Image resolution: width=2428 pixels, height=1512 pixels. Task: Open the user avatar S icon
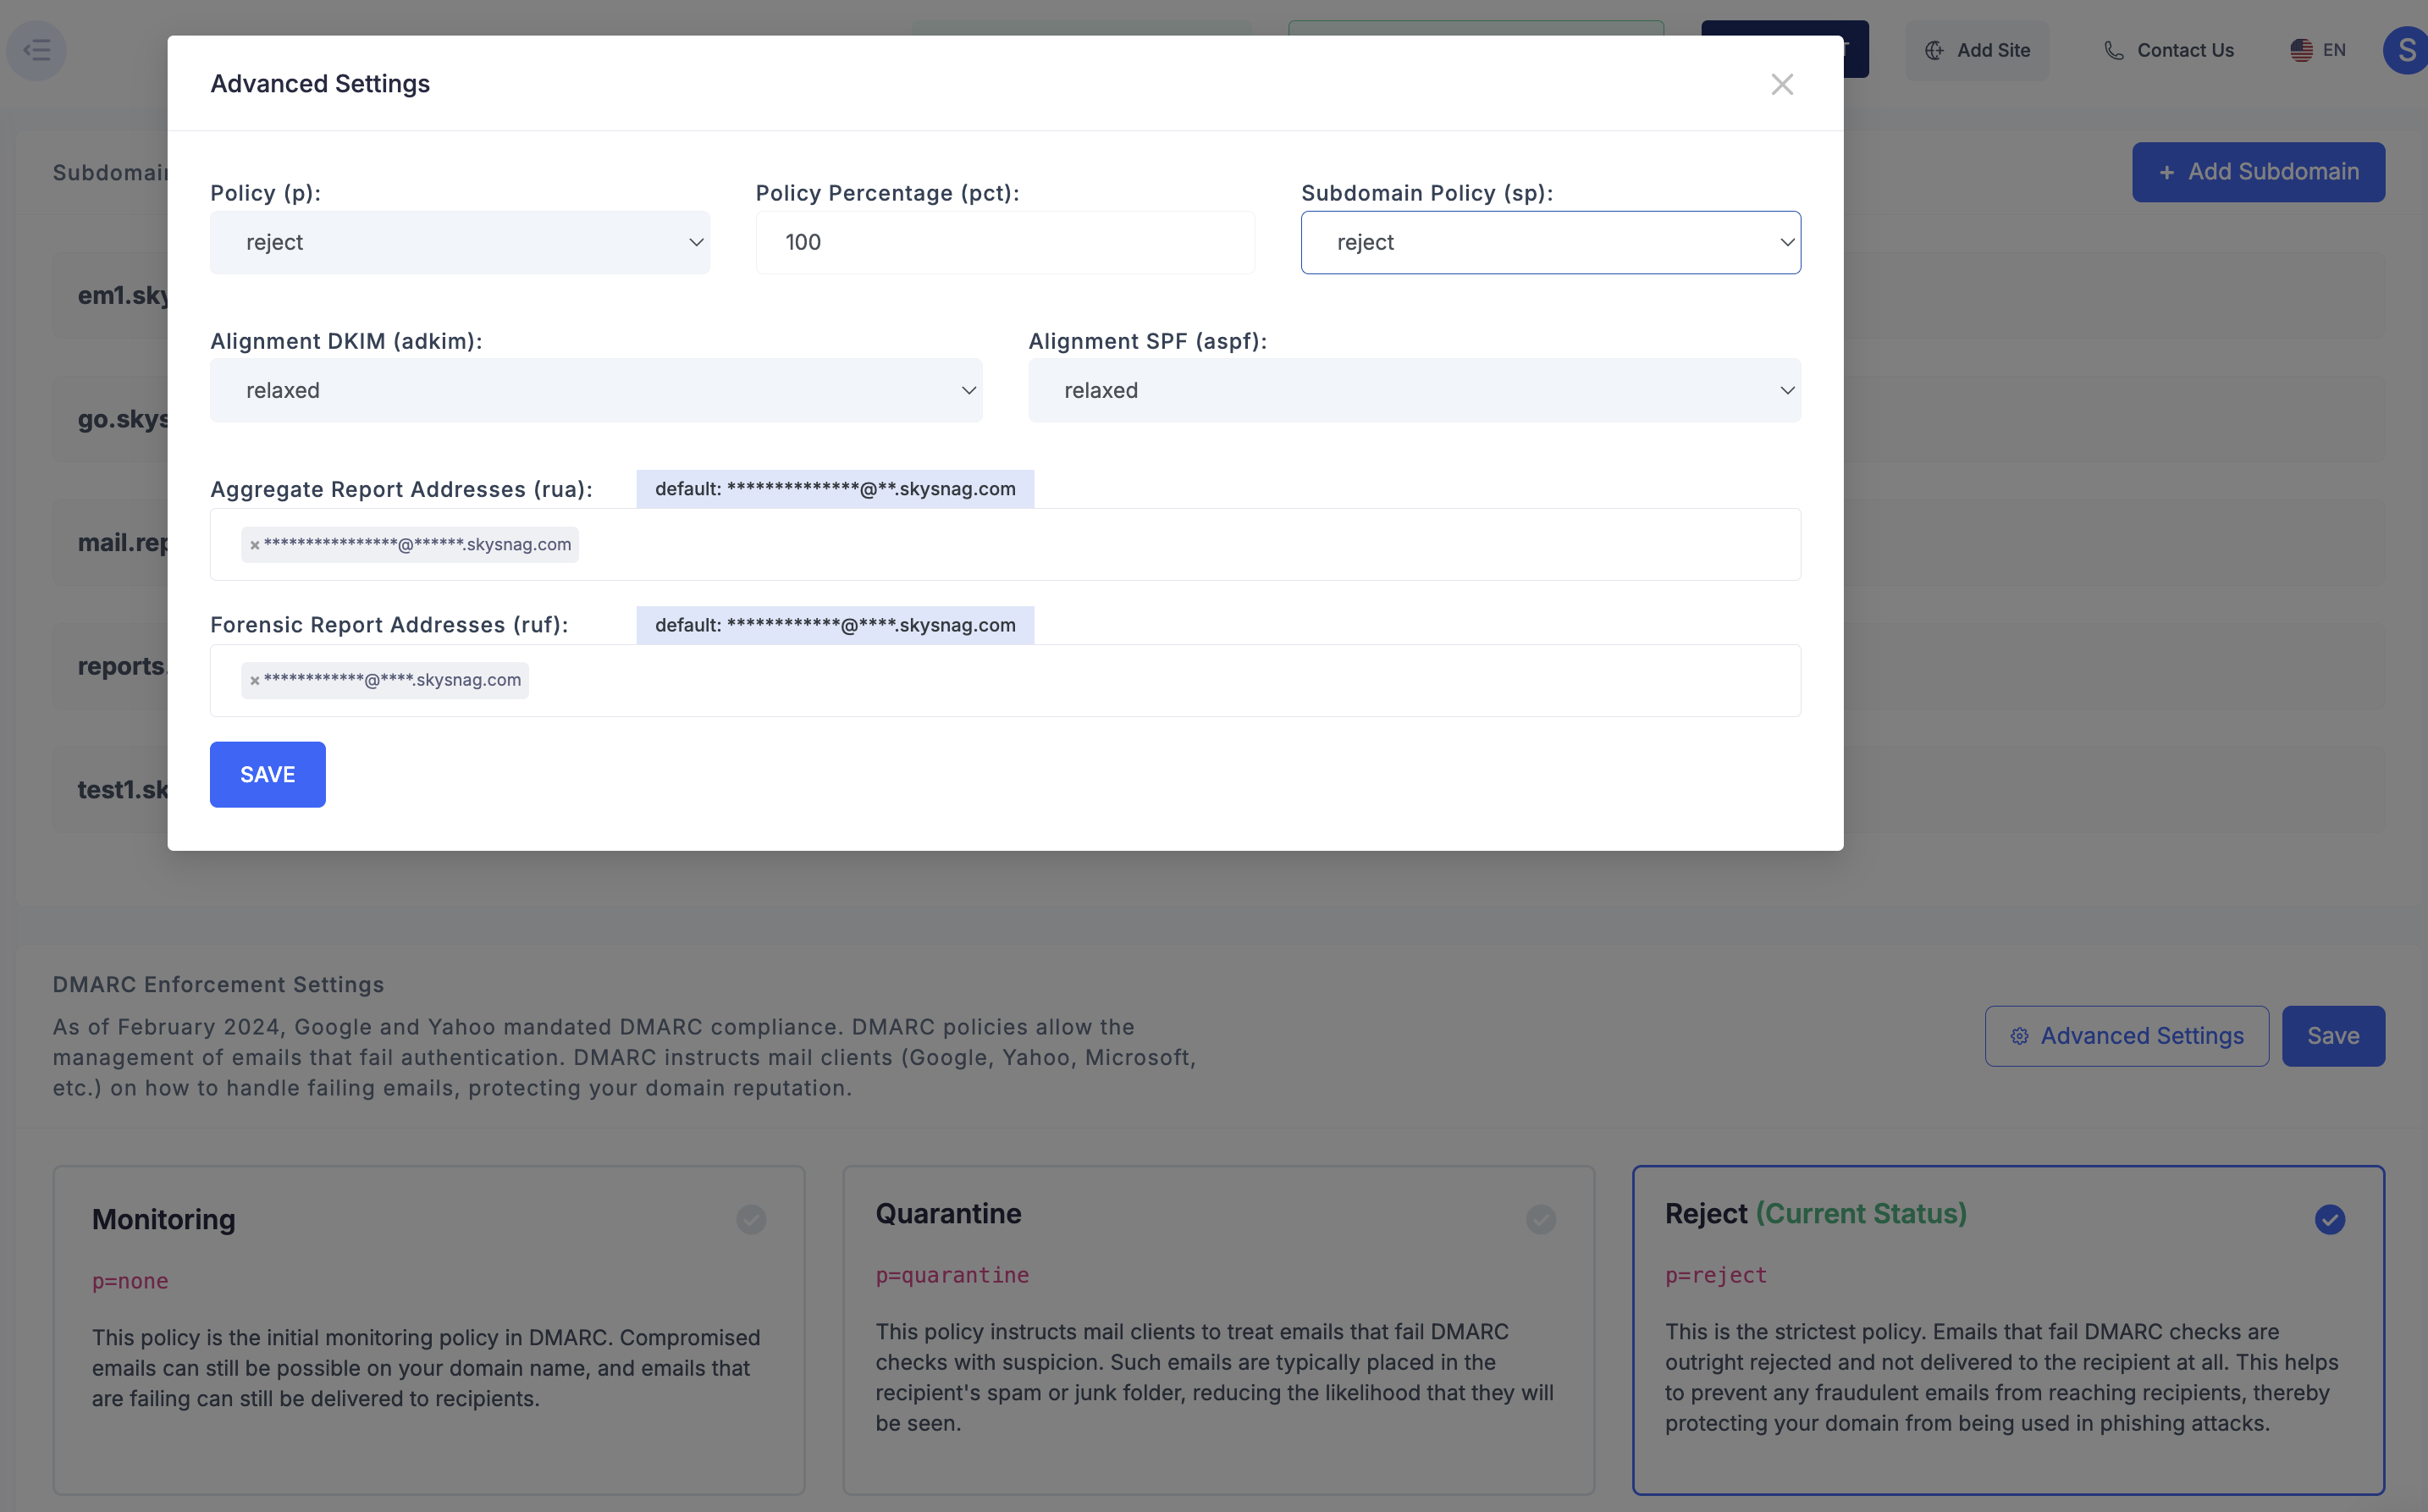(x=2406, y=50)
